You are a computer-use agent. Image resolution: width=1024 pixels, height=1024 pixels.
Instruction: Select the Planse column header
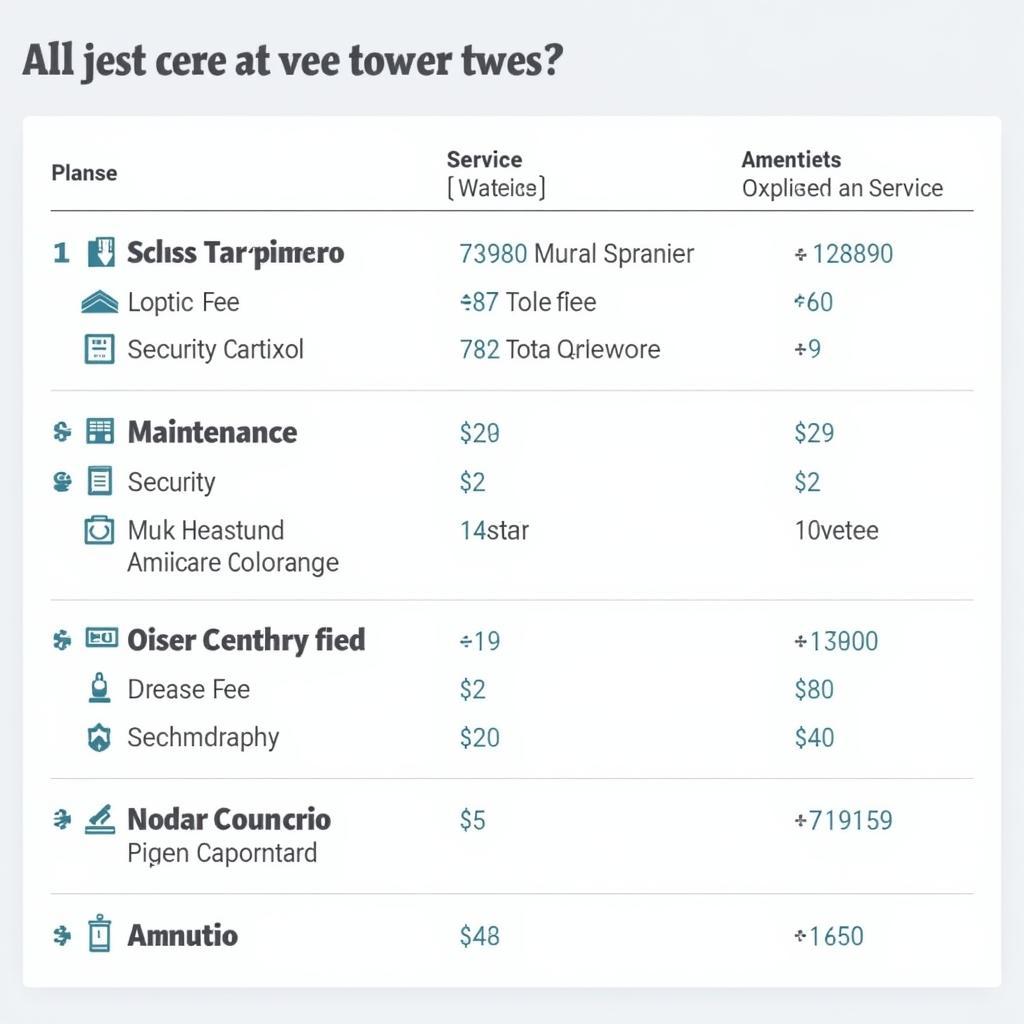coord(84,173)
